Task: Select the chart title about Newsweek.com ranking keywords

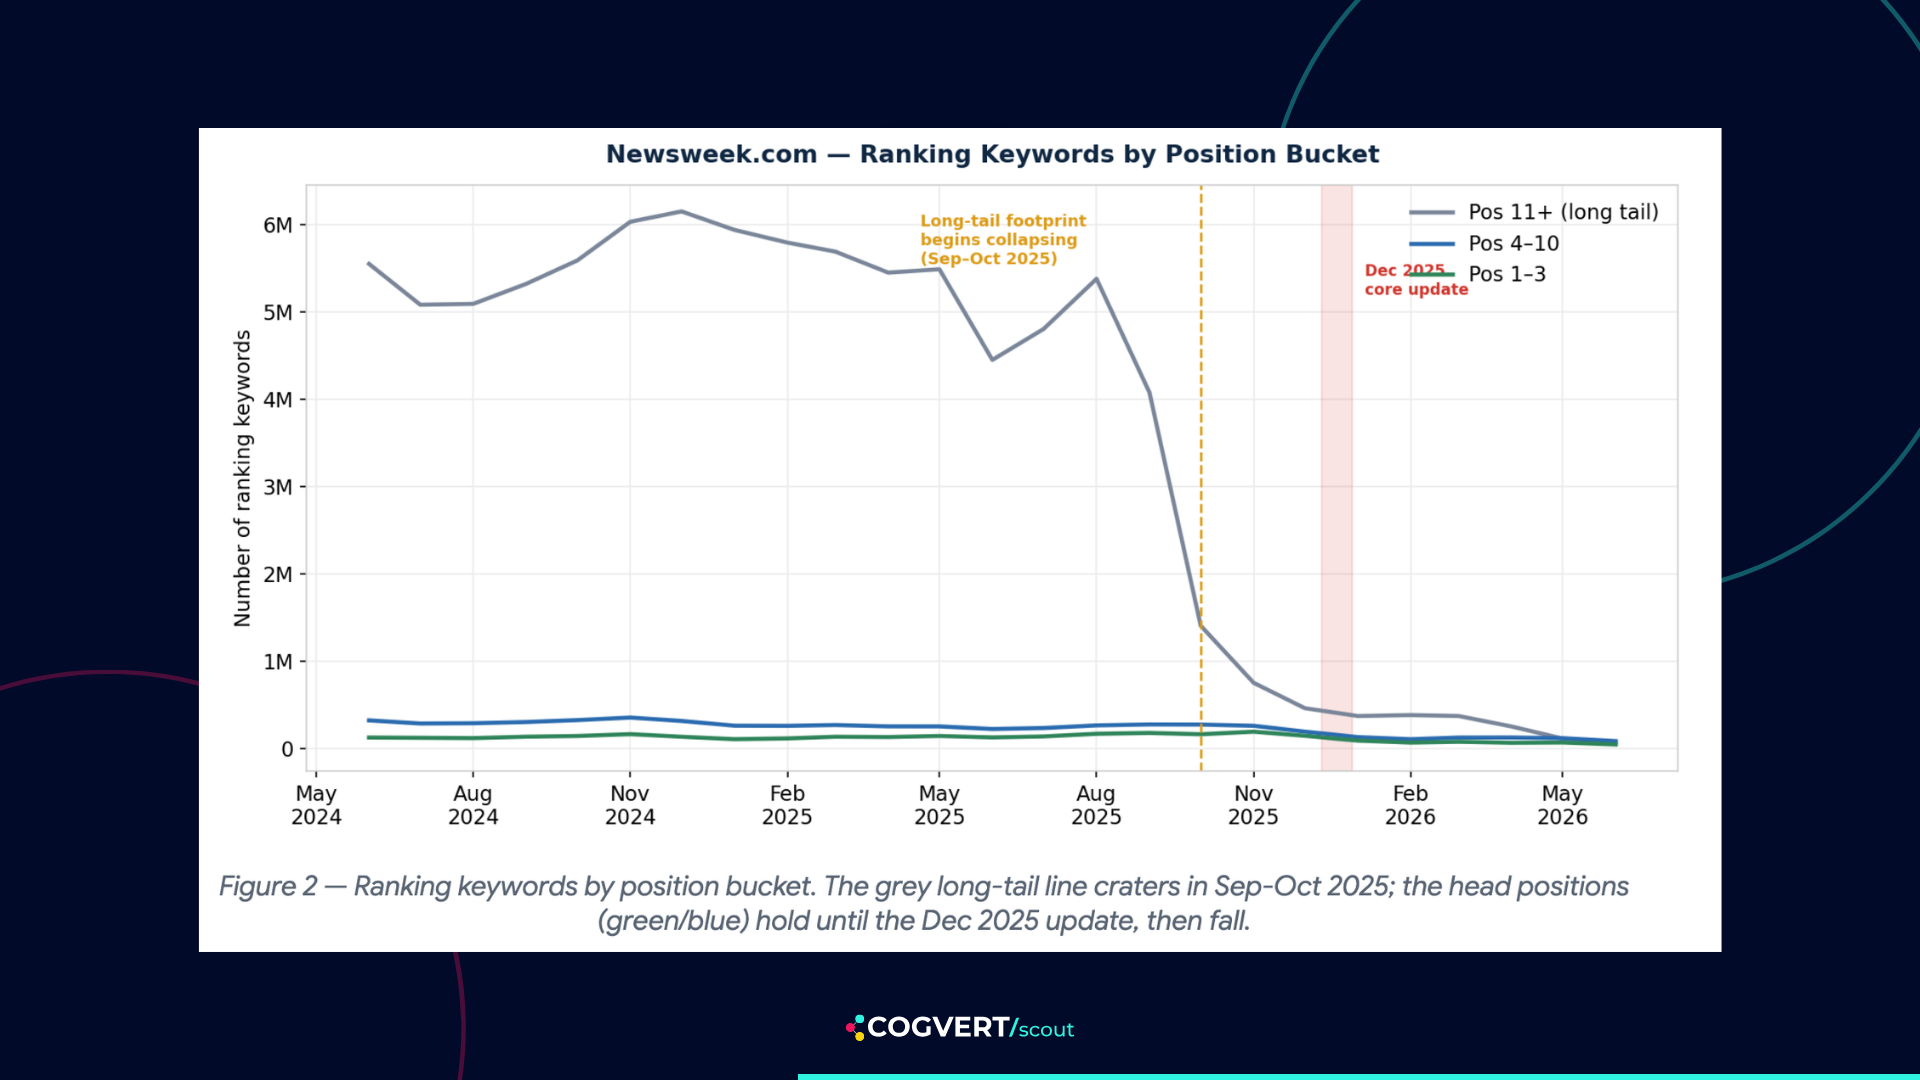Action: point(992,154)
